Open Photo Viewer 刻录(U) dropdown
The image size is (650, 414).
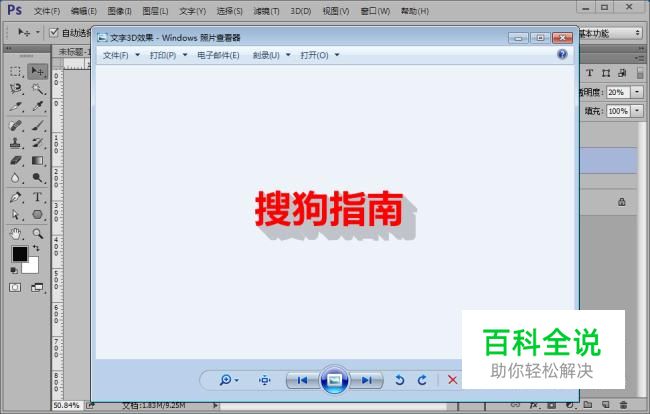tap(272, 55)
